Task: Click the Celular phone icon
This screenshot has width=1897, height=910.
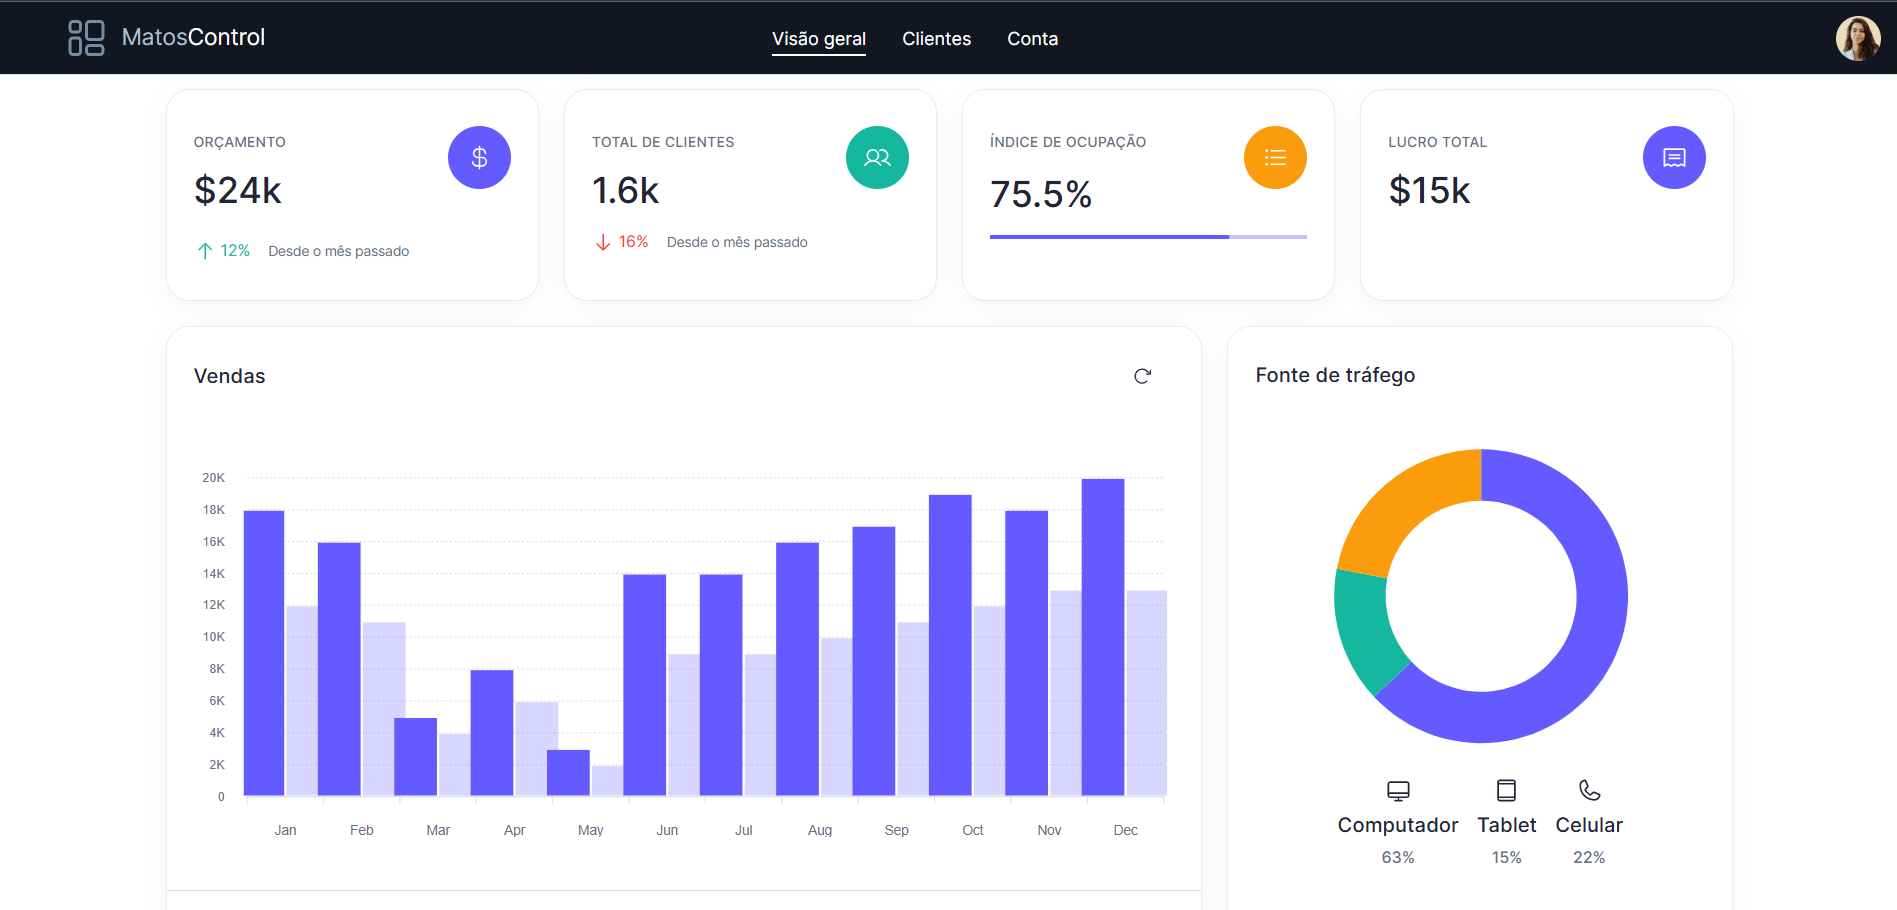Action: [1589, 791]
